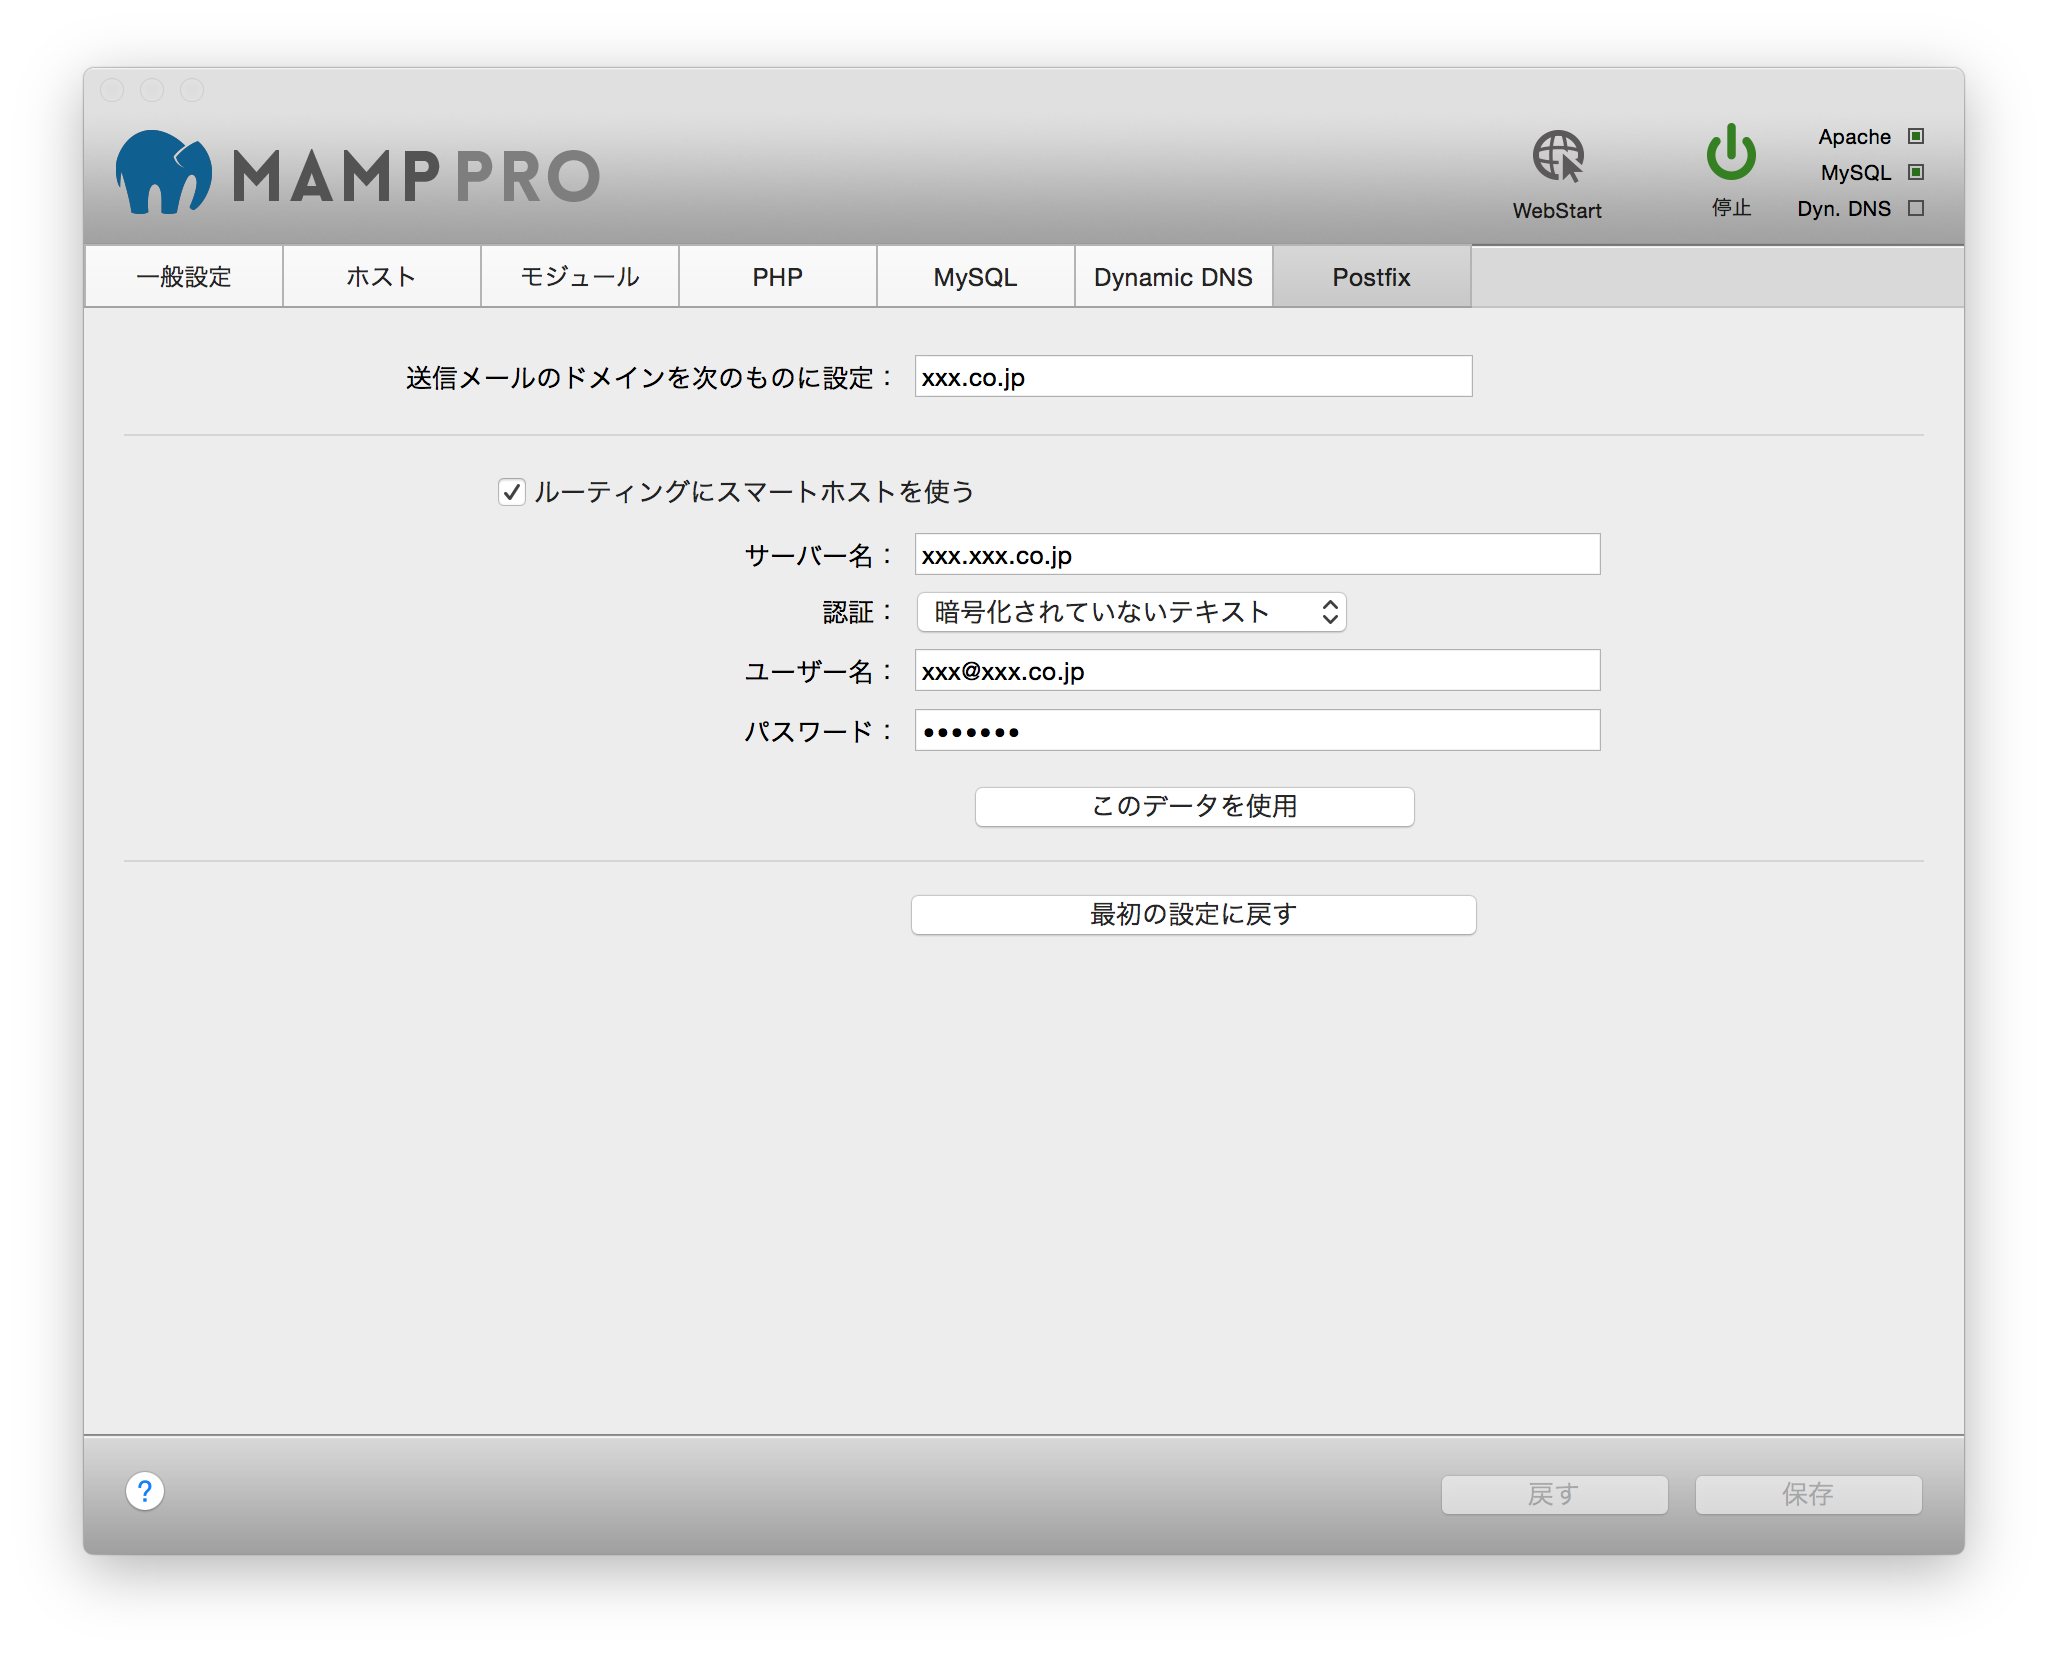This screenshot has height=1654, width=2048.
Task: Open help via the question mark icon
Action: pyautogui.click(x=146, y=1492)
